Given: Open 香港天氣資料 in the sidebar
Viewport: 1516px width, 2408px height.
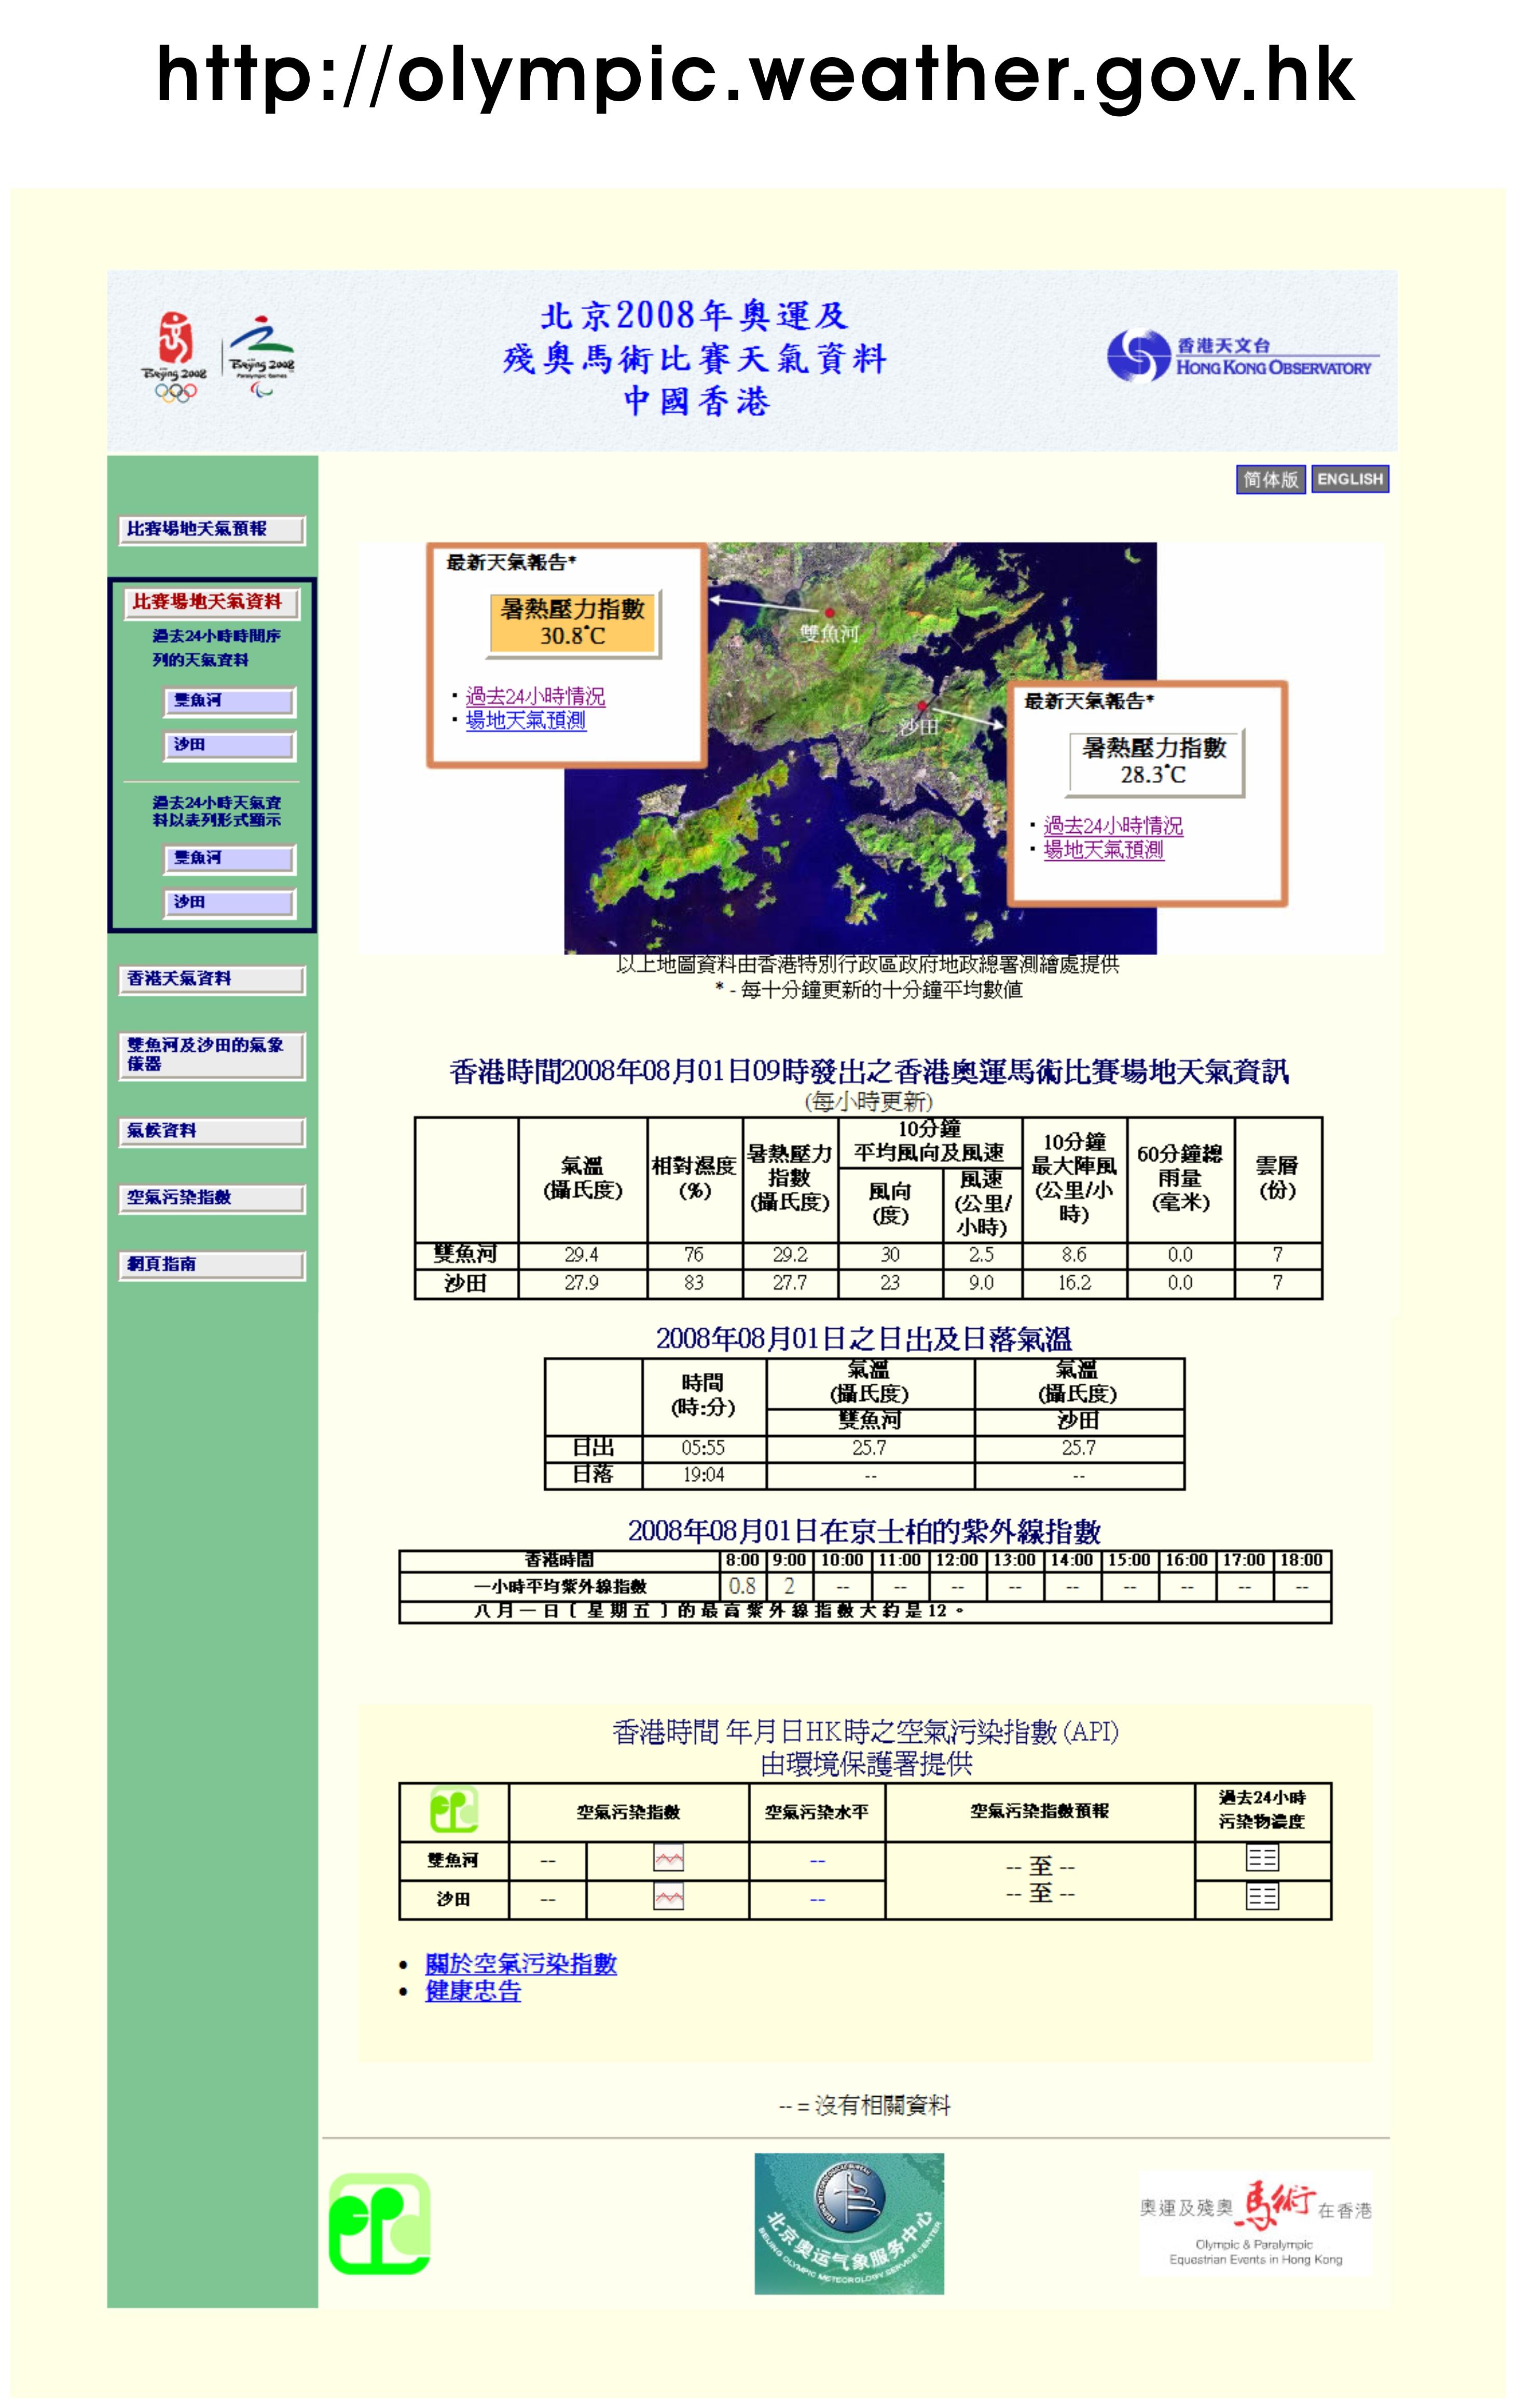Looking at the screenshot, I should [212, 980].
